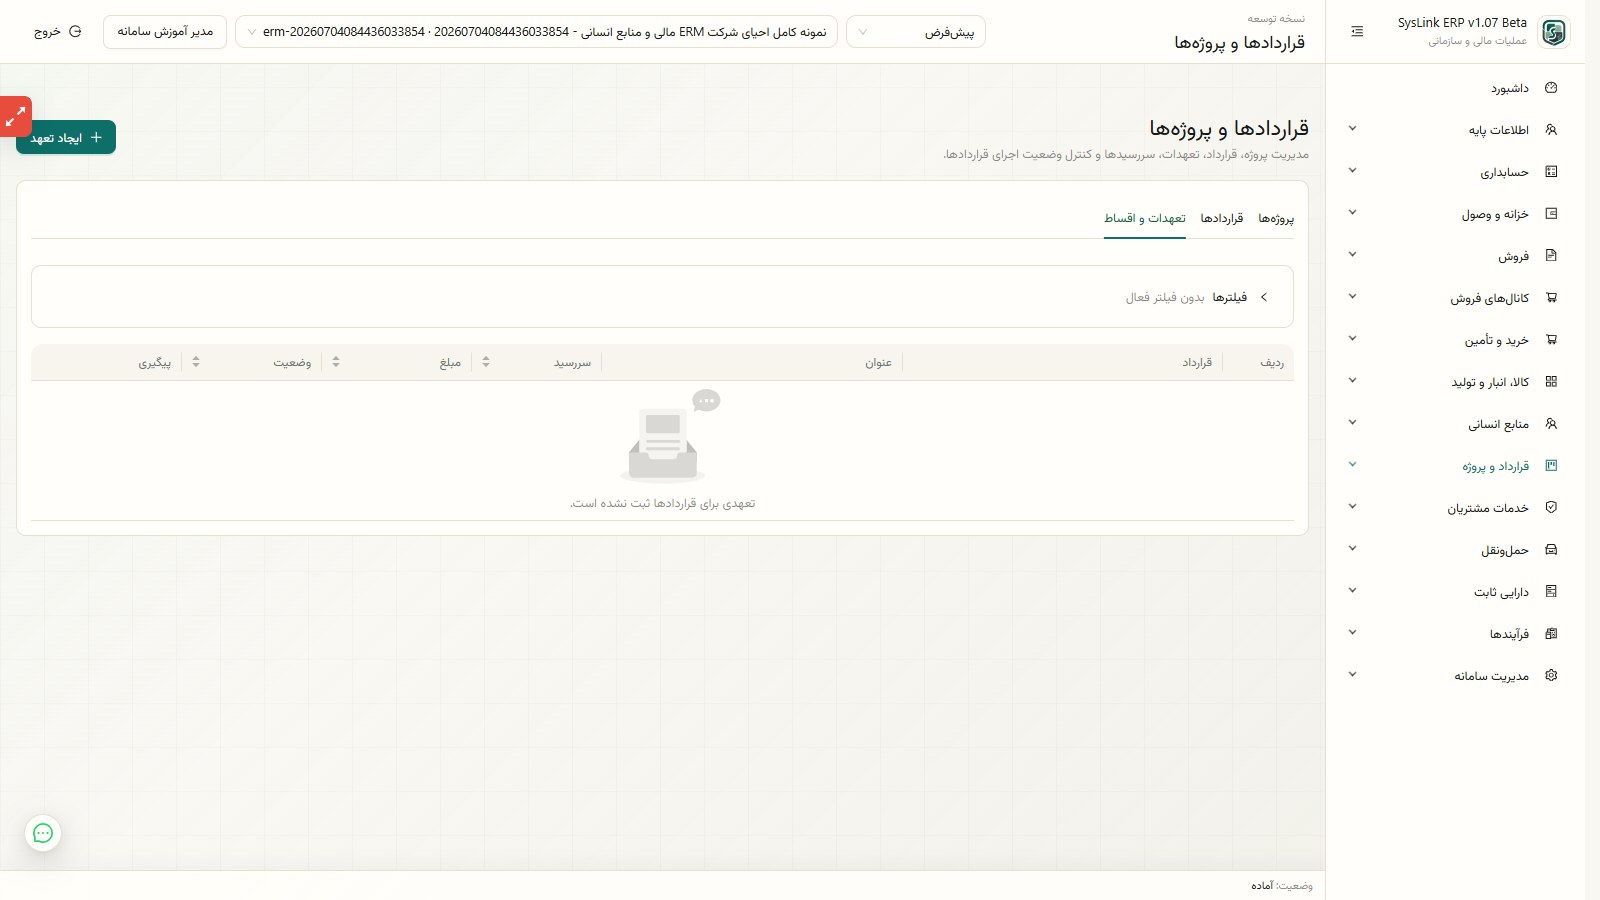
Task: Click the chat support bubble icon
Action: tap(43, 833)
